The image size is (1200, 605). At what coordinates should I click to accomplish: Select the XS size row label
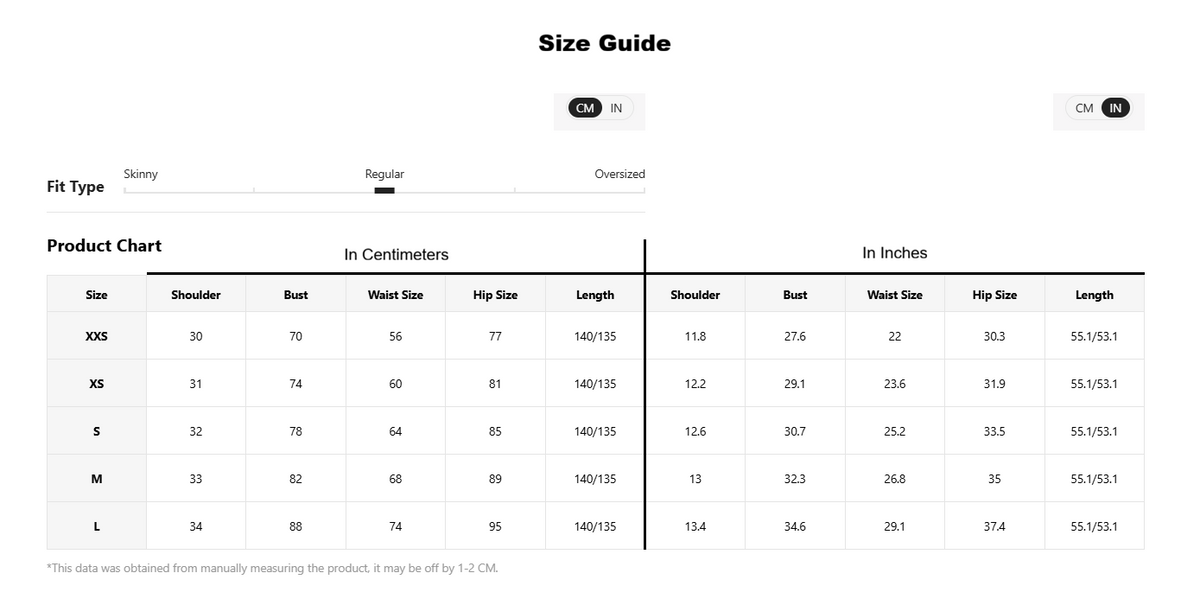pyautogui.click(x=97, y=384)
